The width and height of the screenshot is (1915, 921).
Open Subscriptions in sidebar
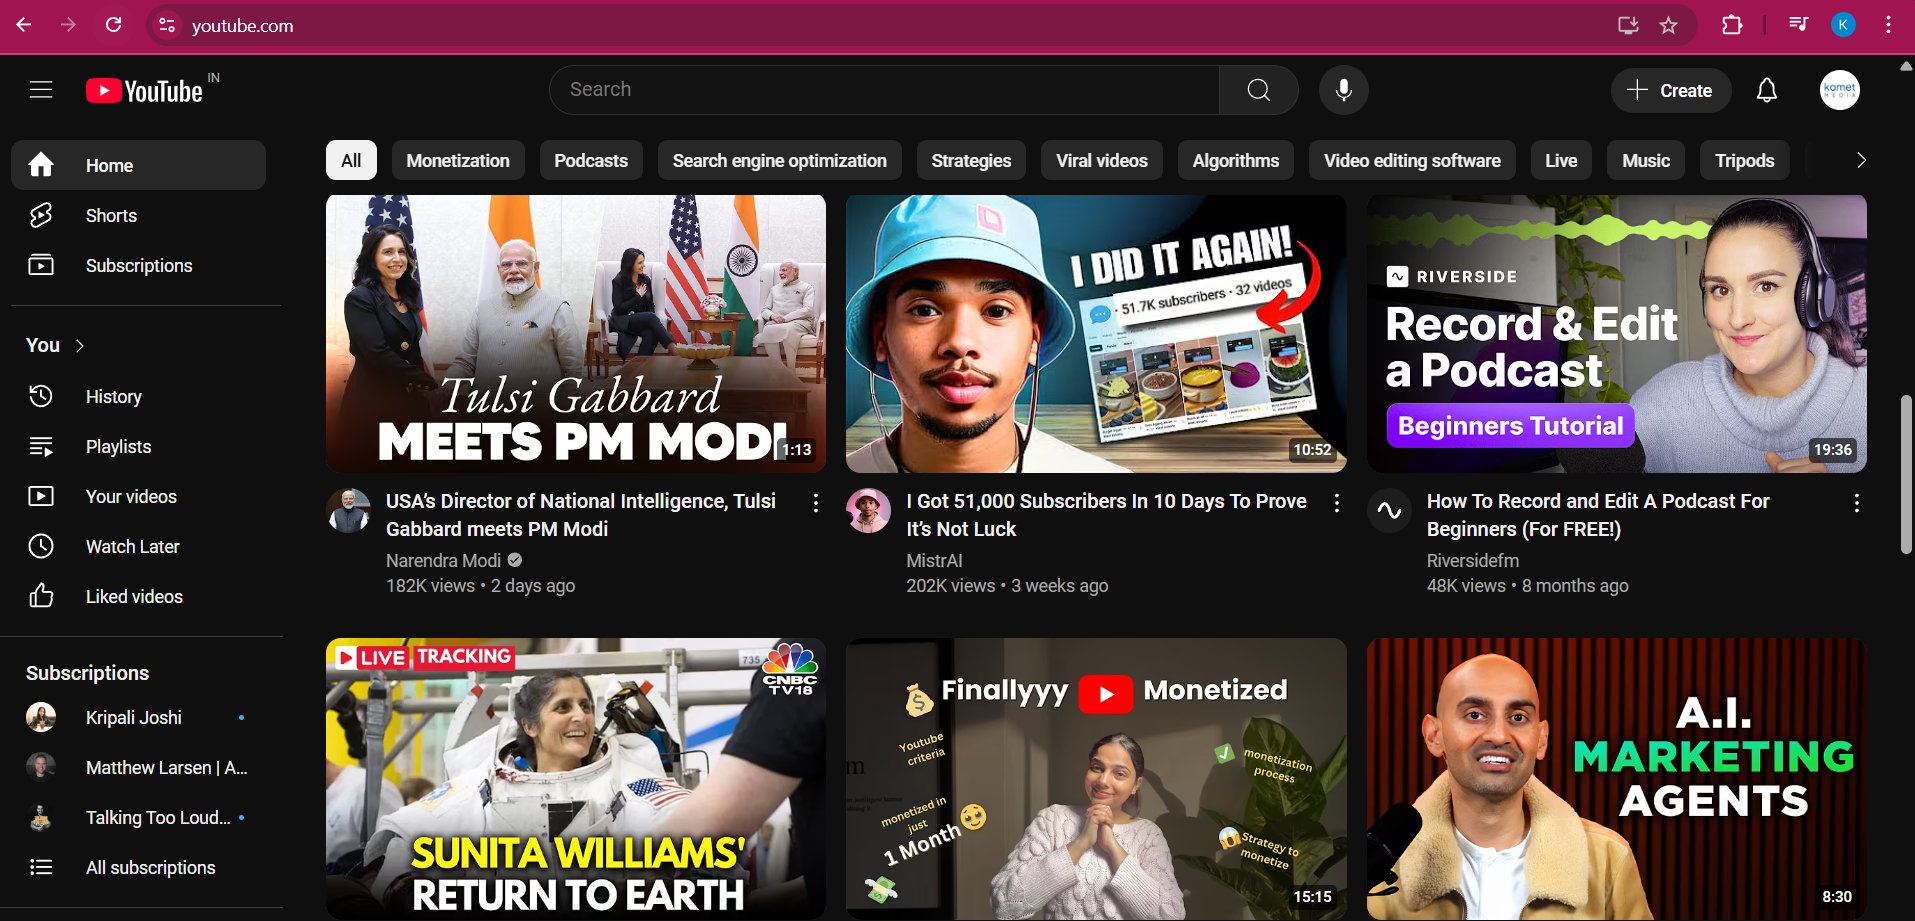(138, 265)
